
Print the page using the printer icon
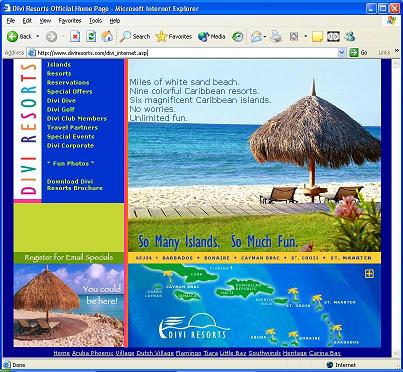(x=276, y=36)
